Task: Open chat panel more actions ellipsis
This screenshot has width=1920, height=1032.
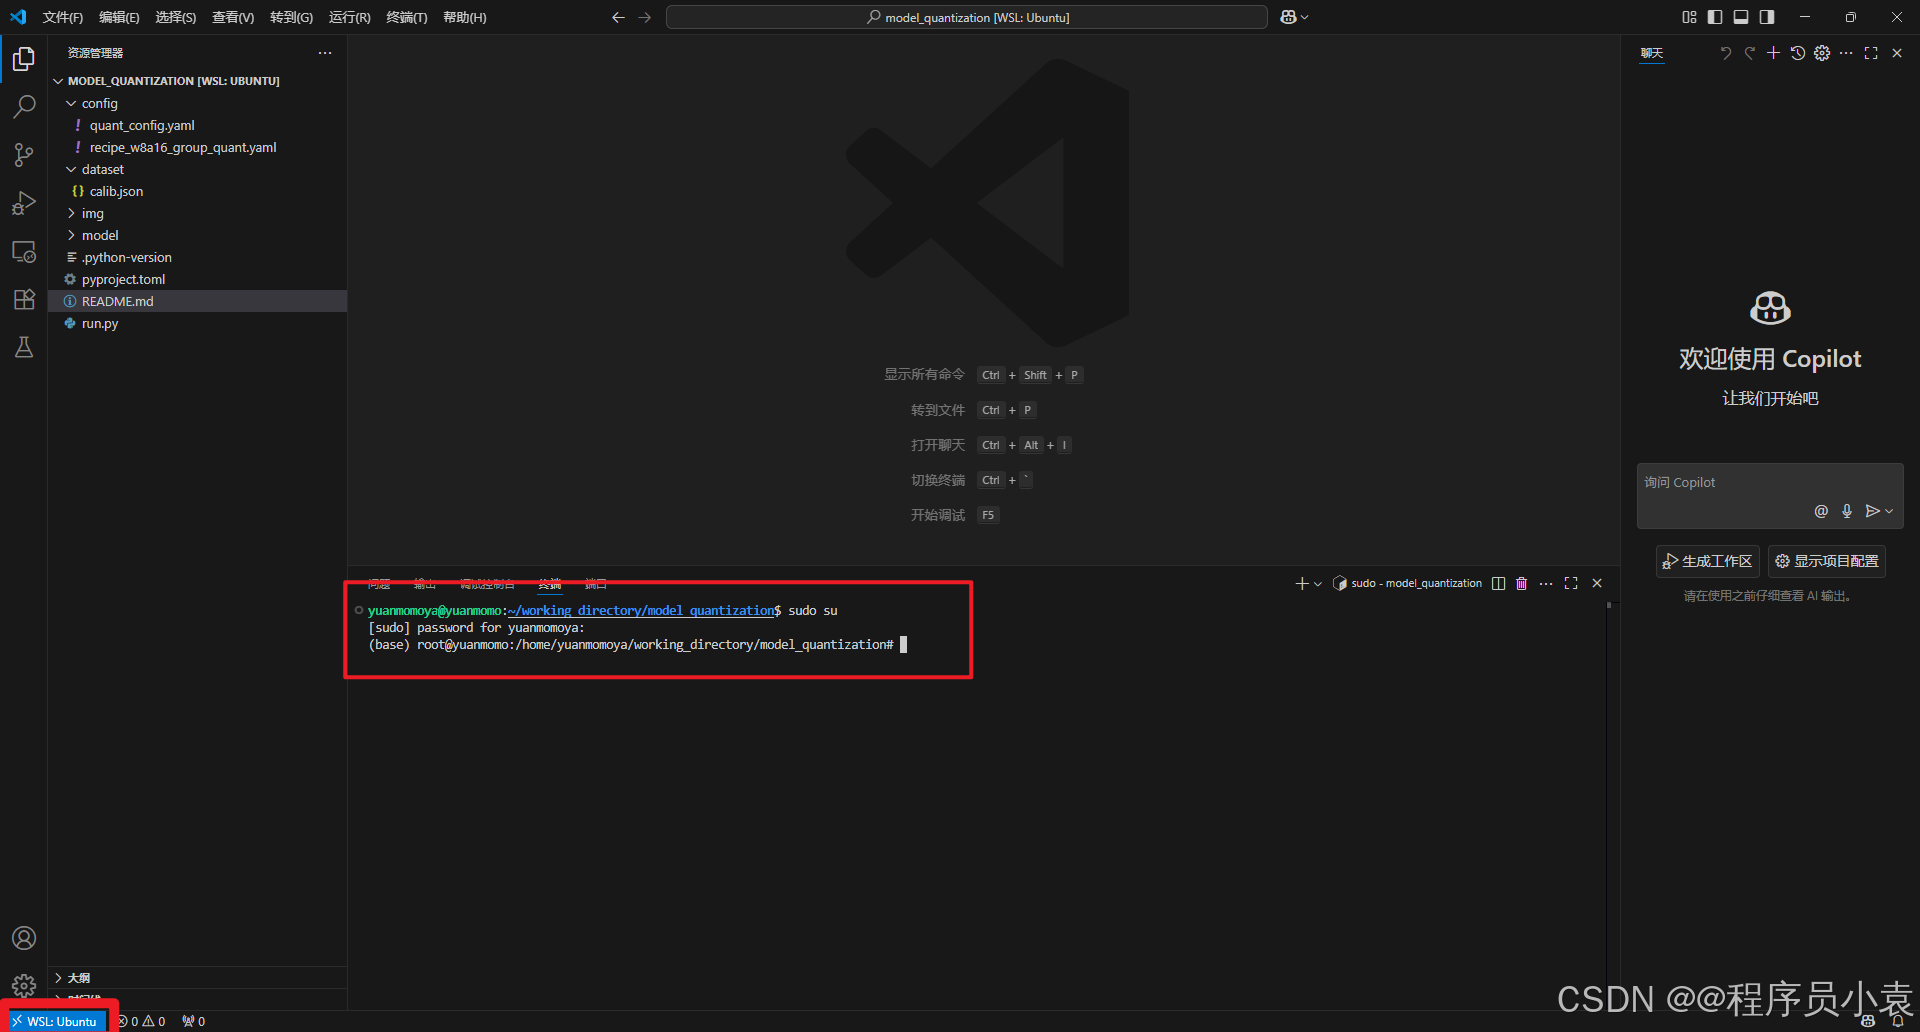Action: pyautogui.click(x=1846, y=53)
